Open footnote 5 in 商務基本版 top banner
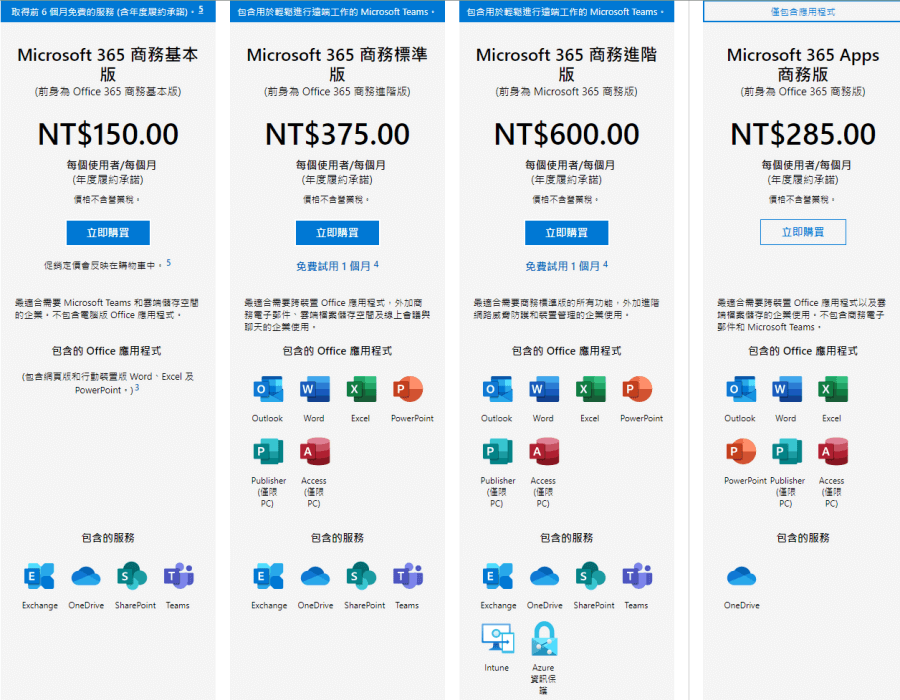Viewport: 900px width, 700px height. click(201, 9)
